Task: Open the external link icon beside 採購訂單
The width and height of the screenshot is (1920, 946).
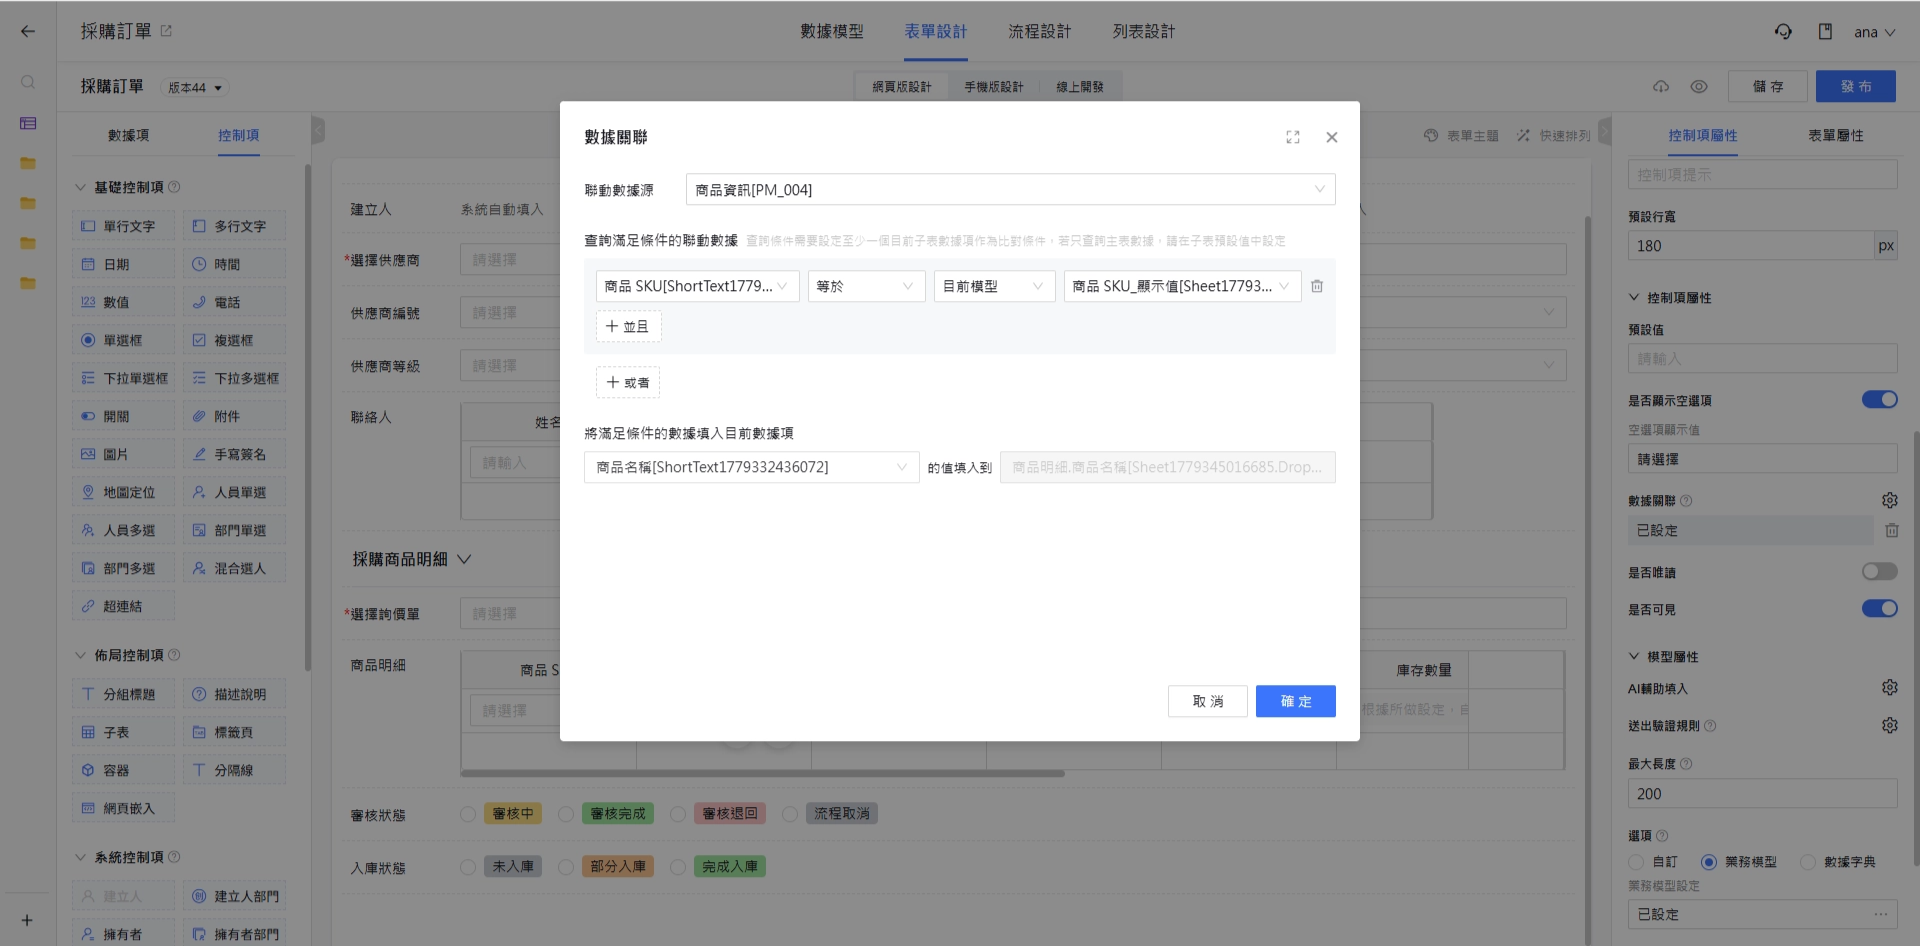Action: tap(166, 31)
